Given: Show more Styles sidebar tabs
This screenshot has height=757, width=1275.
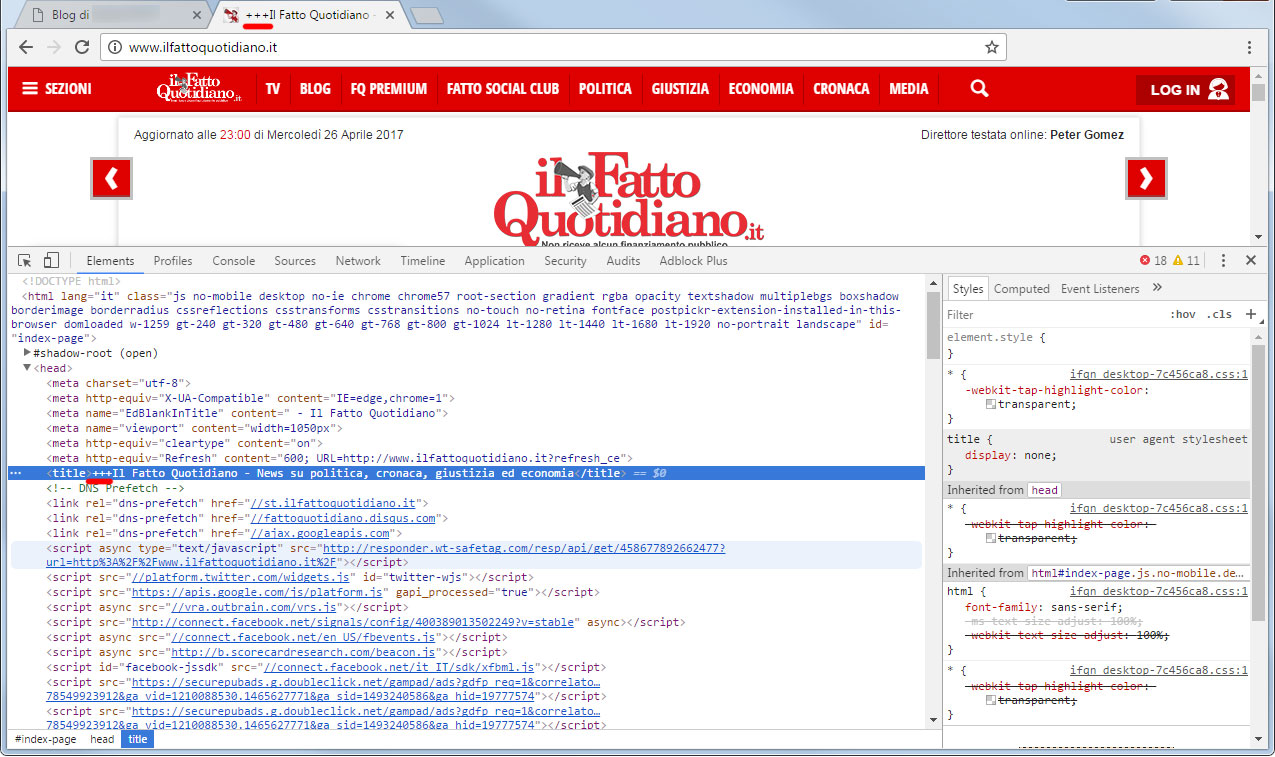Looking at the screenshot, I should click(1157, 288).
